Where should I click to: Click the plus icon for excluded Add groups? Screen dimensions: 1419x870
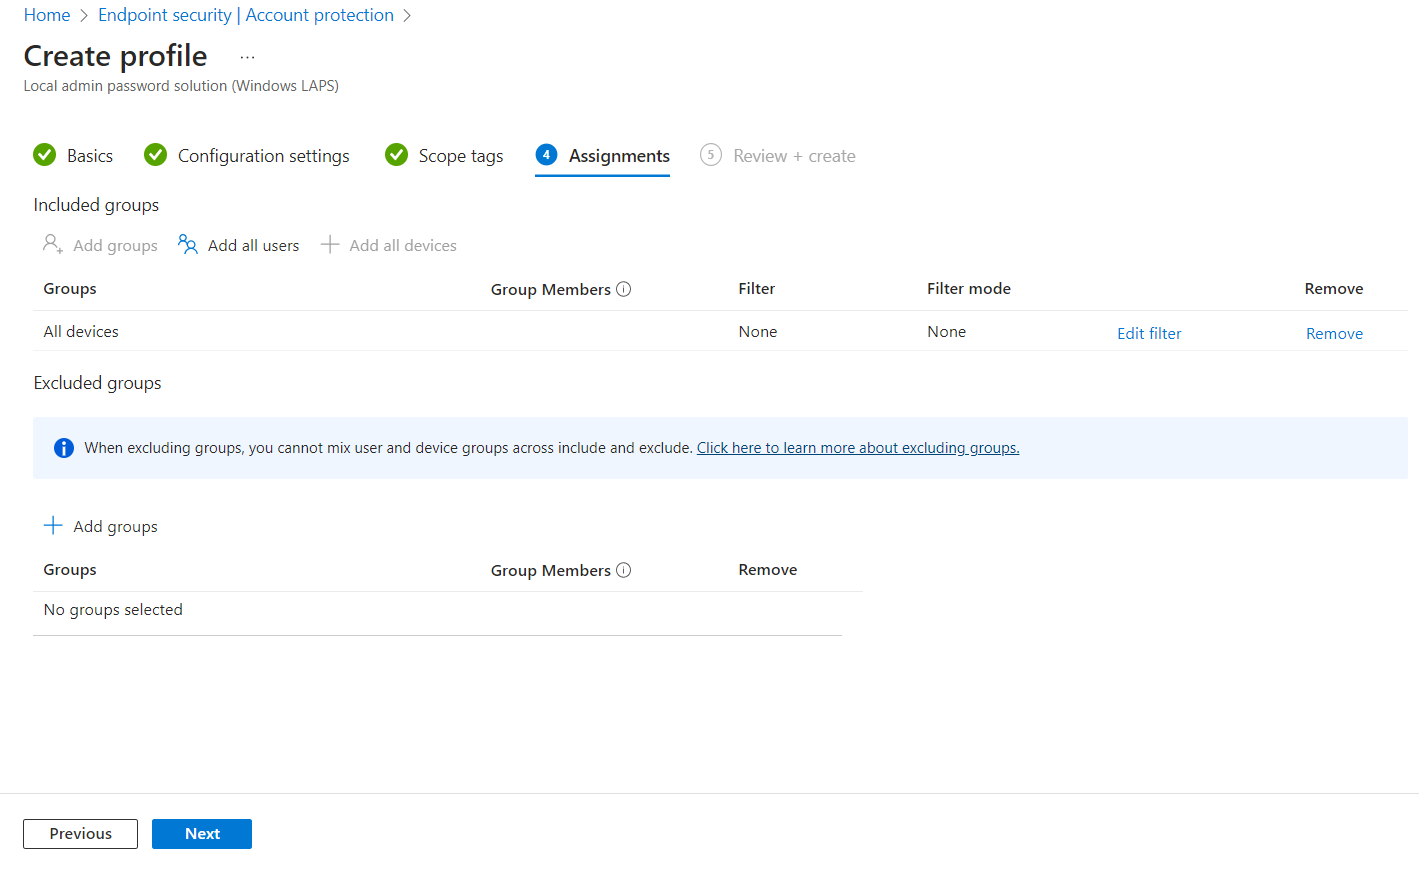(54, 526)
